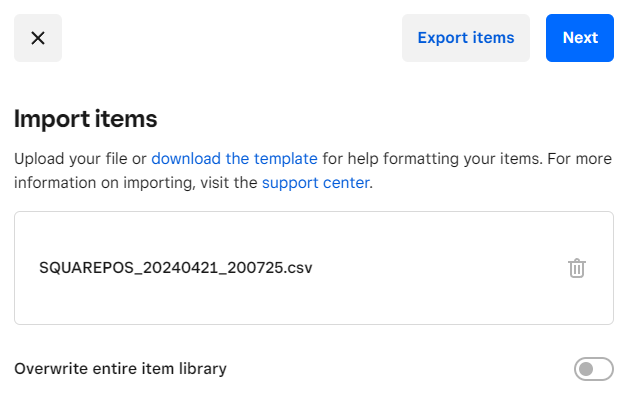The height and width of the screenshot is (398, 630).
Task: Click the Overwrite entire item library label
Action: click(121, 369)
